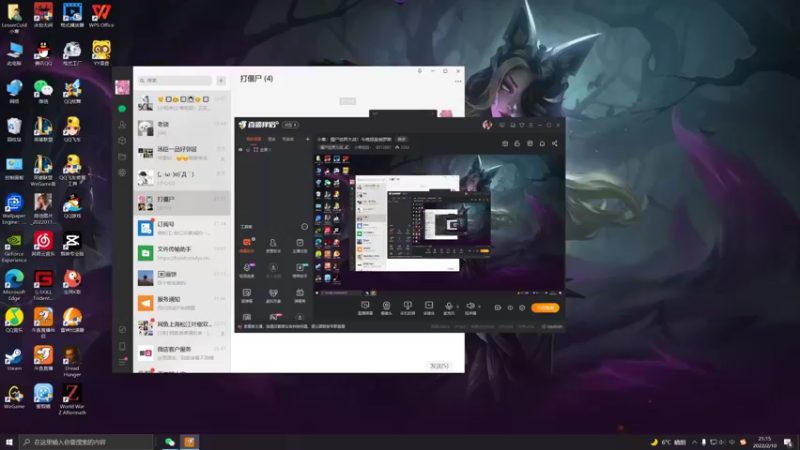800x450 pixels.
Task: Open the virtual avatar bear tool icon
Action: [273, 293]
